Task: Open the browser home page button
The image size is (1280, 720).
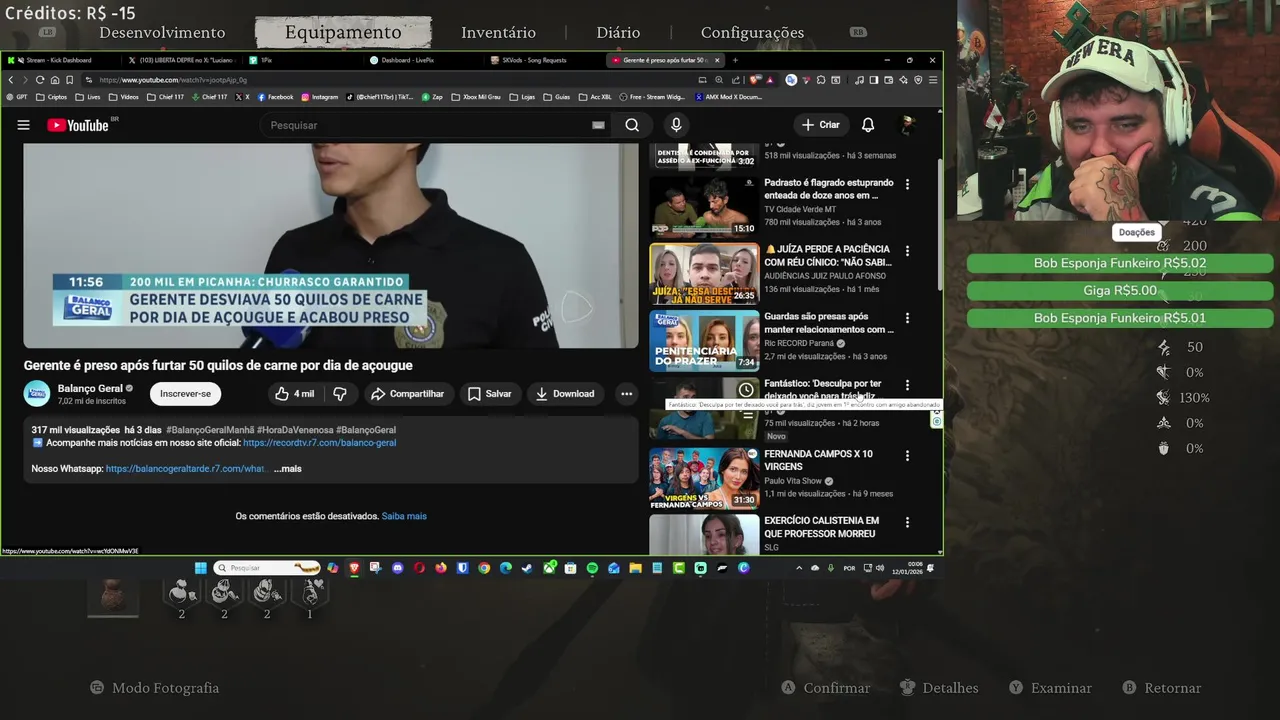Action: coord(54,80)
